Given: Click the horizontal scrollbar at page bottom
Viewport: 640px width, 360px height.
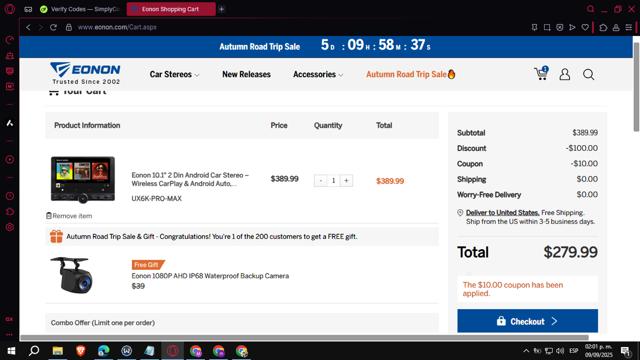Looking at the screenshot, I should pos(304,338).
